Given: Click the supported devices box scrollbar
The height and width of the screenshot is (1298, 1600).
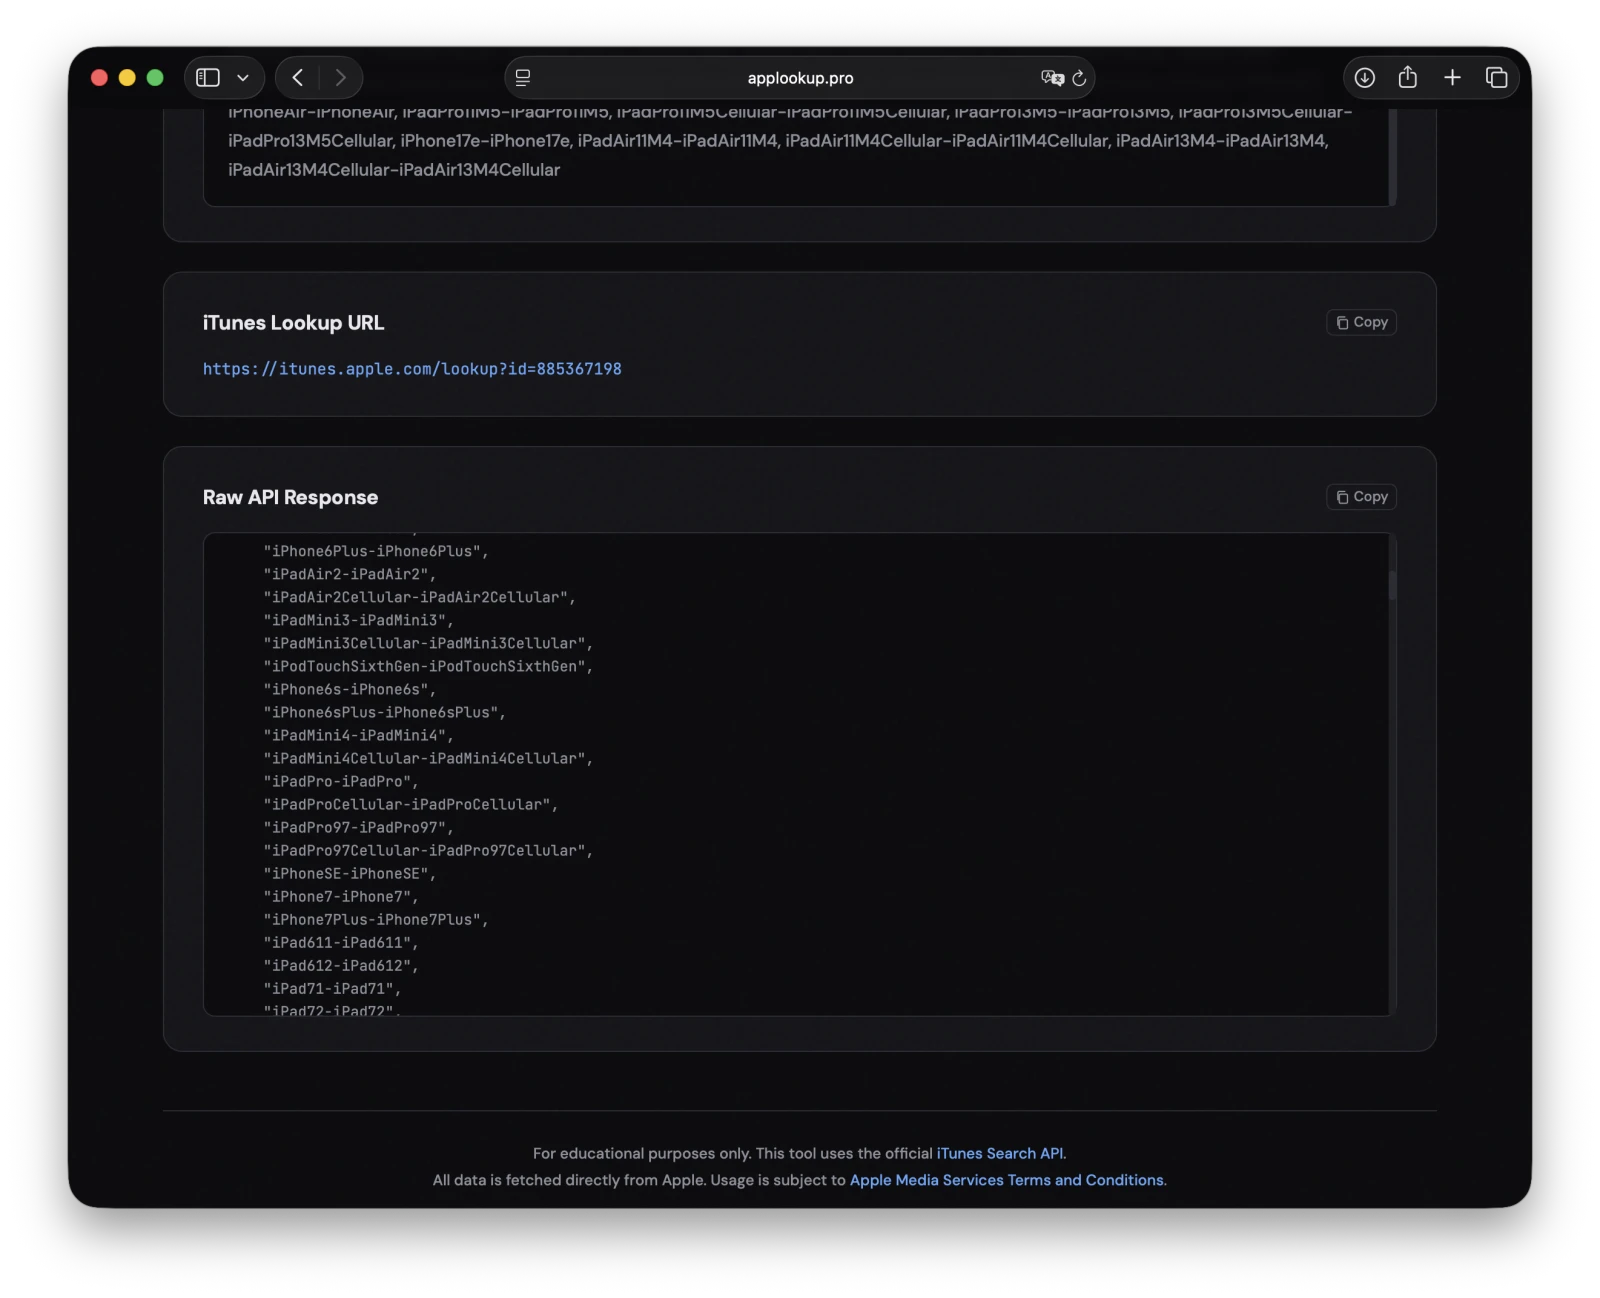Looking at the screenshot, I should (1392, 157).
